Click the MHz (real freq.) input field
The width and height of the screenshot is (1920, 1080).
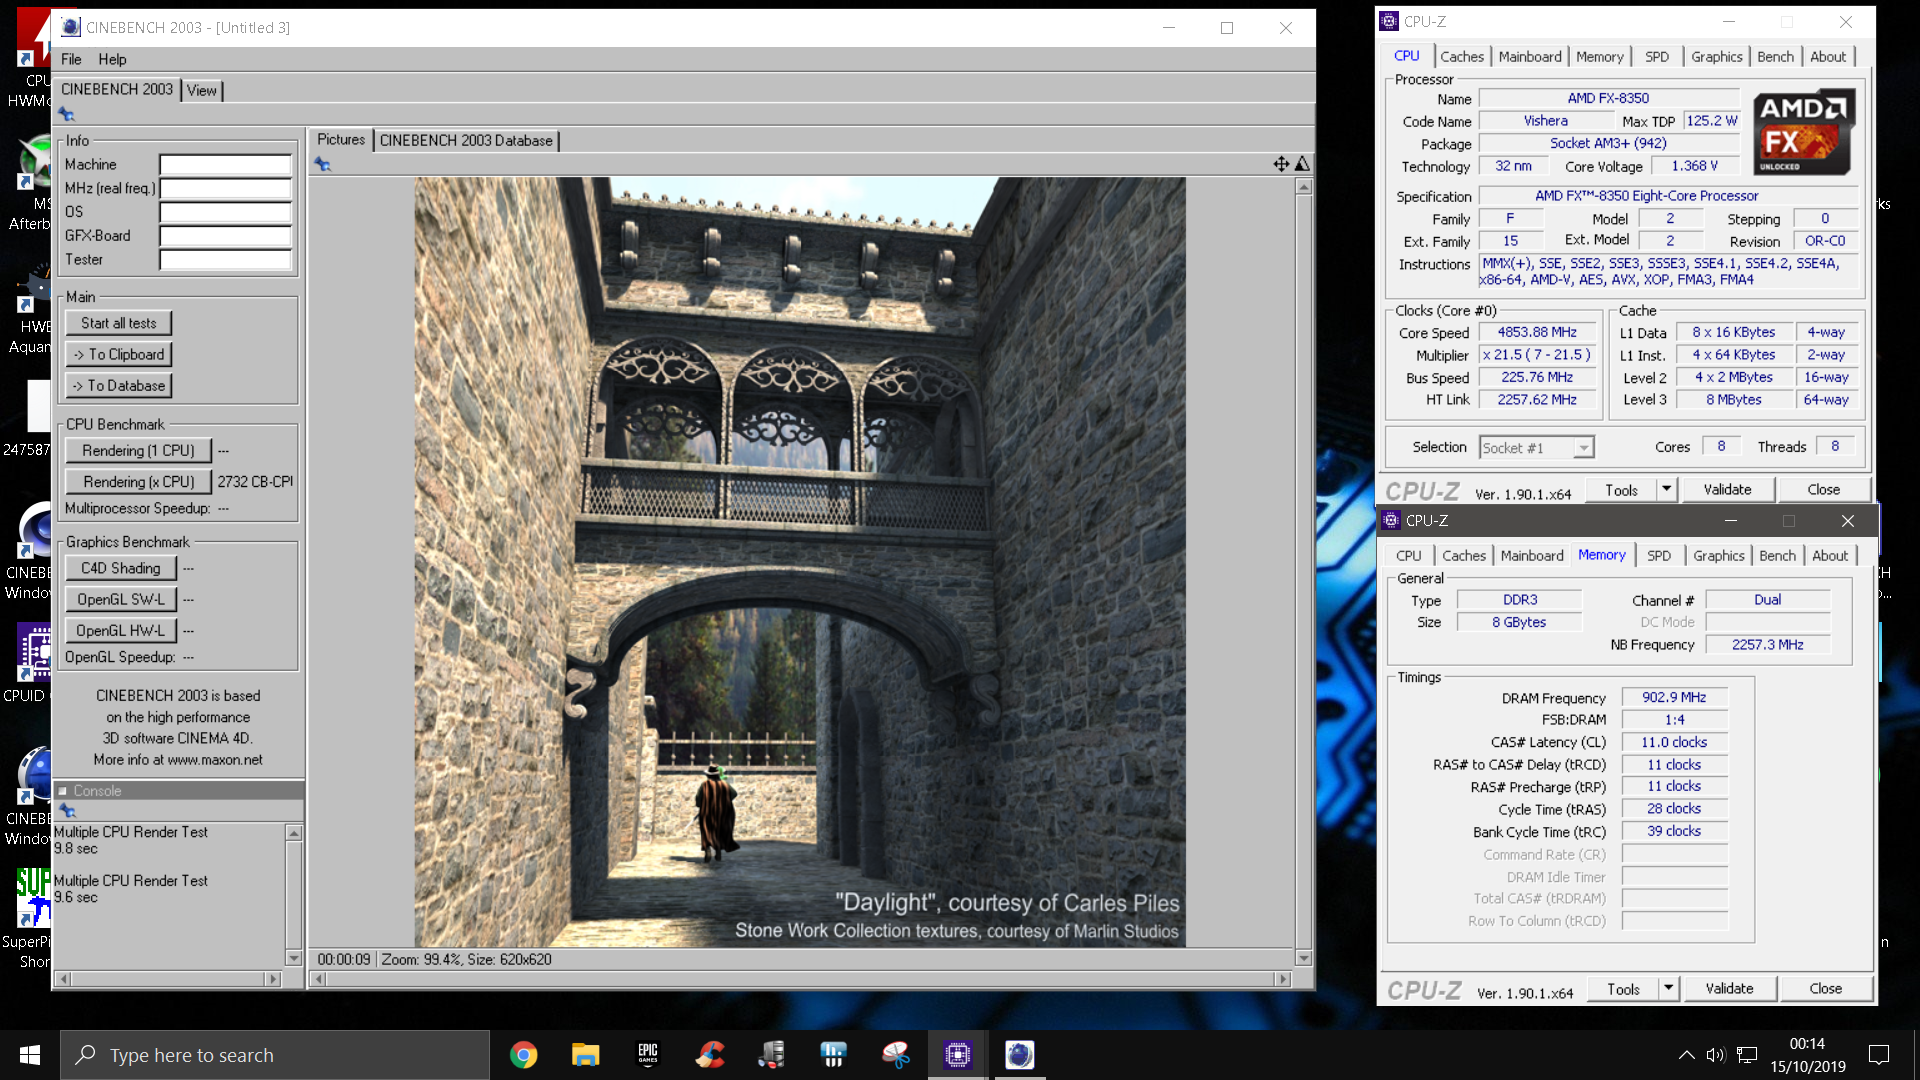[225, 188]
